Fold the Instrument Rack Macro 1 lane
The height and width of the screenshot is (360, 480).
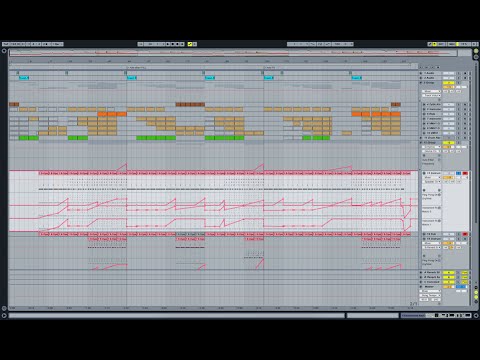(439, 221)
